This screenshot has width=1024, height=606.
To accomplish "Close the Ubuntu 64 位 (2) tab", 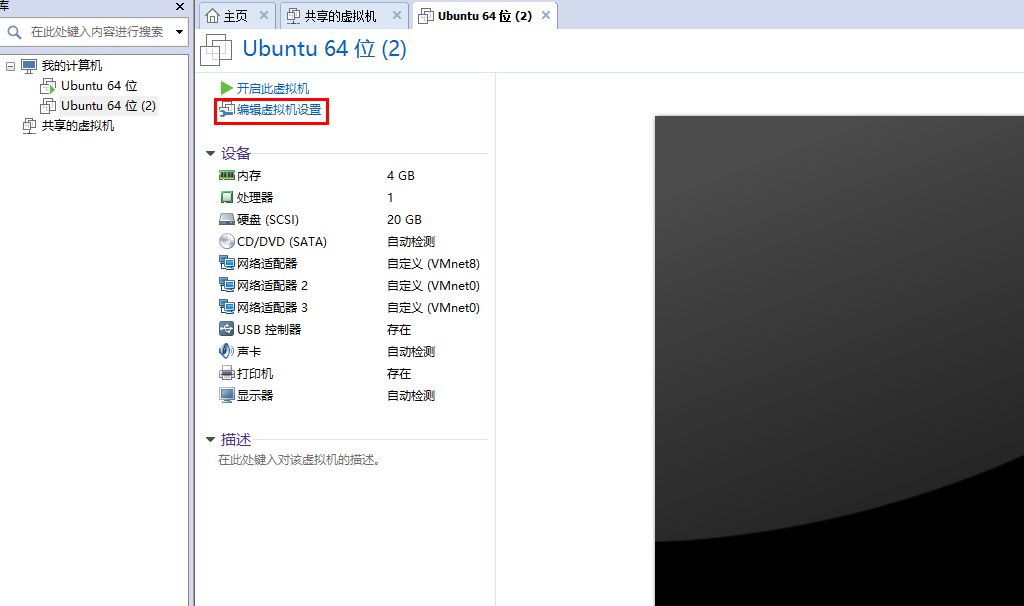I will point(546,15).
